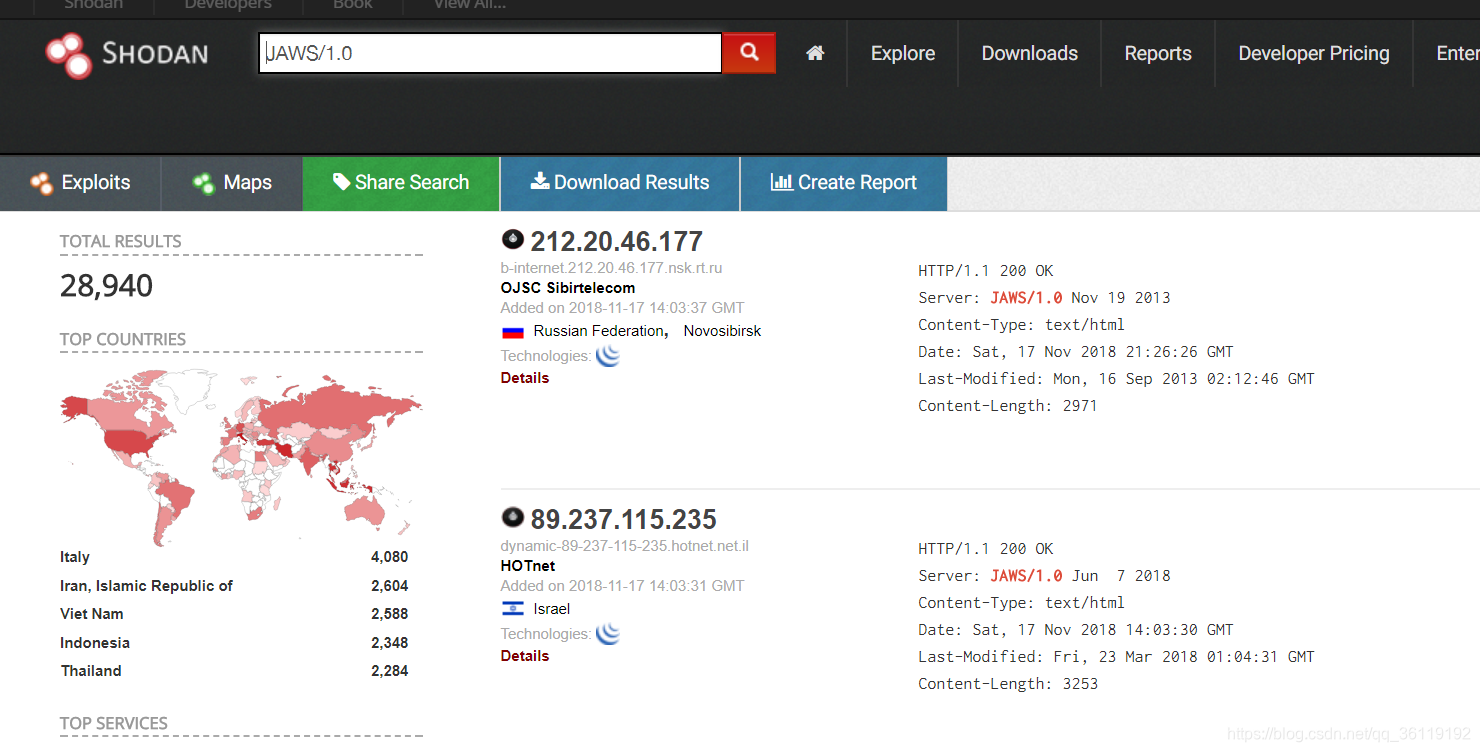Click the Share Search tag icon
Image resolution: width=1480 pixels, height=752 pixels.
pyautogui.click(x=342, y=182)
